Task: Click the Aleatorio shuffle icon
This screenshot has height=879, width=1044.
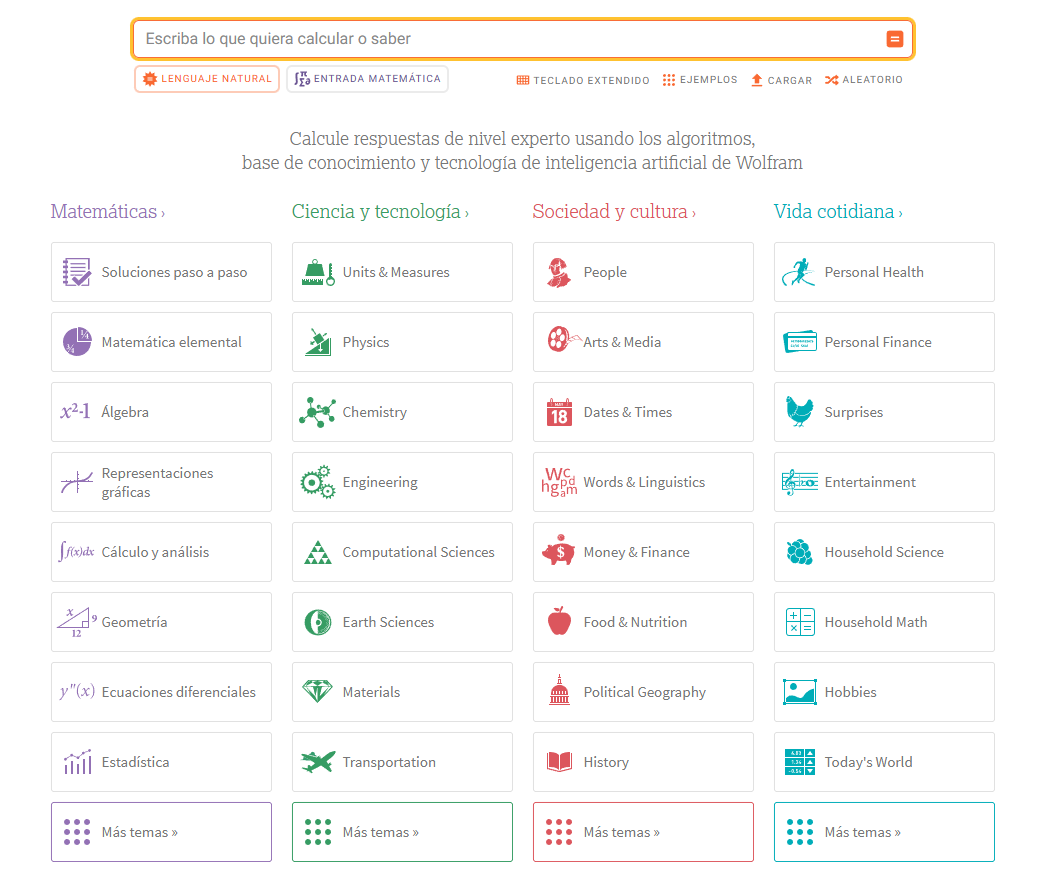Action: 830,80
